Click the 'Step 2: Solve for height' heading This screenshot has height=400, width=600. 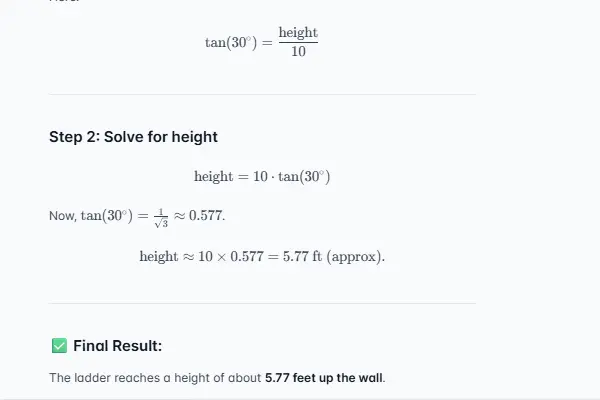coord(133,137)
